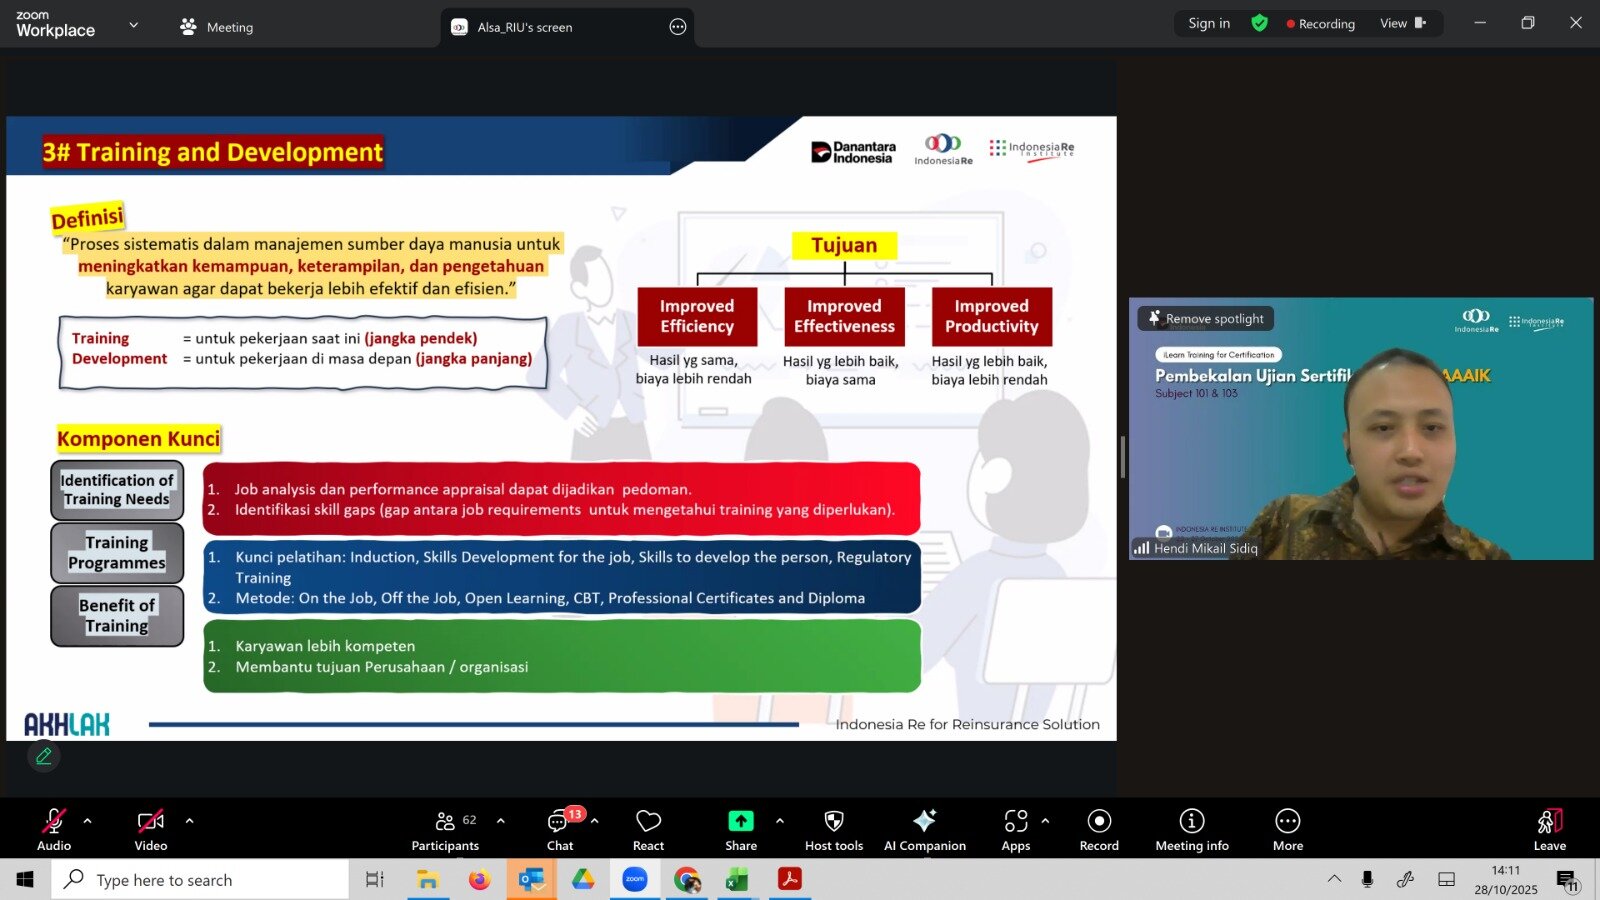This screenshot has width=1600, height=900.
Task: Expand video options arrow
Action: click(189, 821)
